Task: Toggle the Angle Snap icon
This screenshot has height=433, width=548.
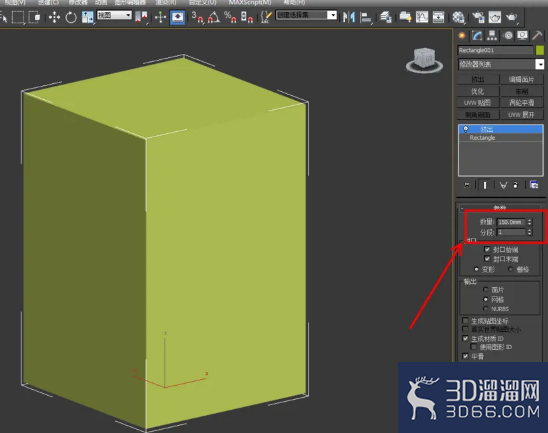Action: pos(214,17)
